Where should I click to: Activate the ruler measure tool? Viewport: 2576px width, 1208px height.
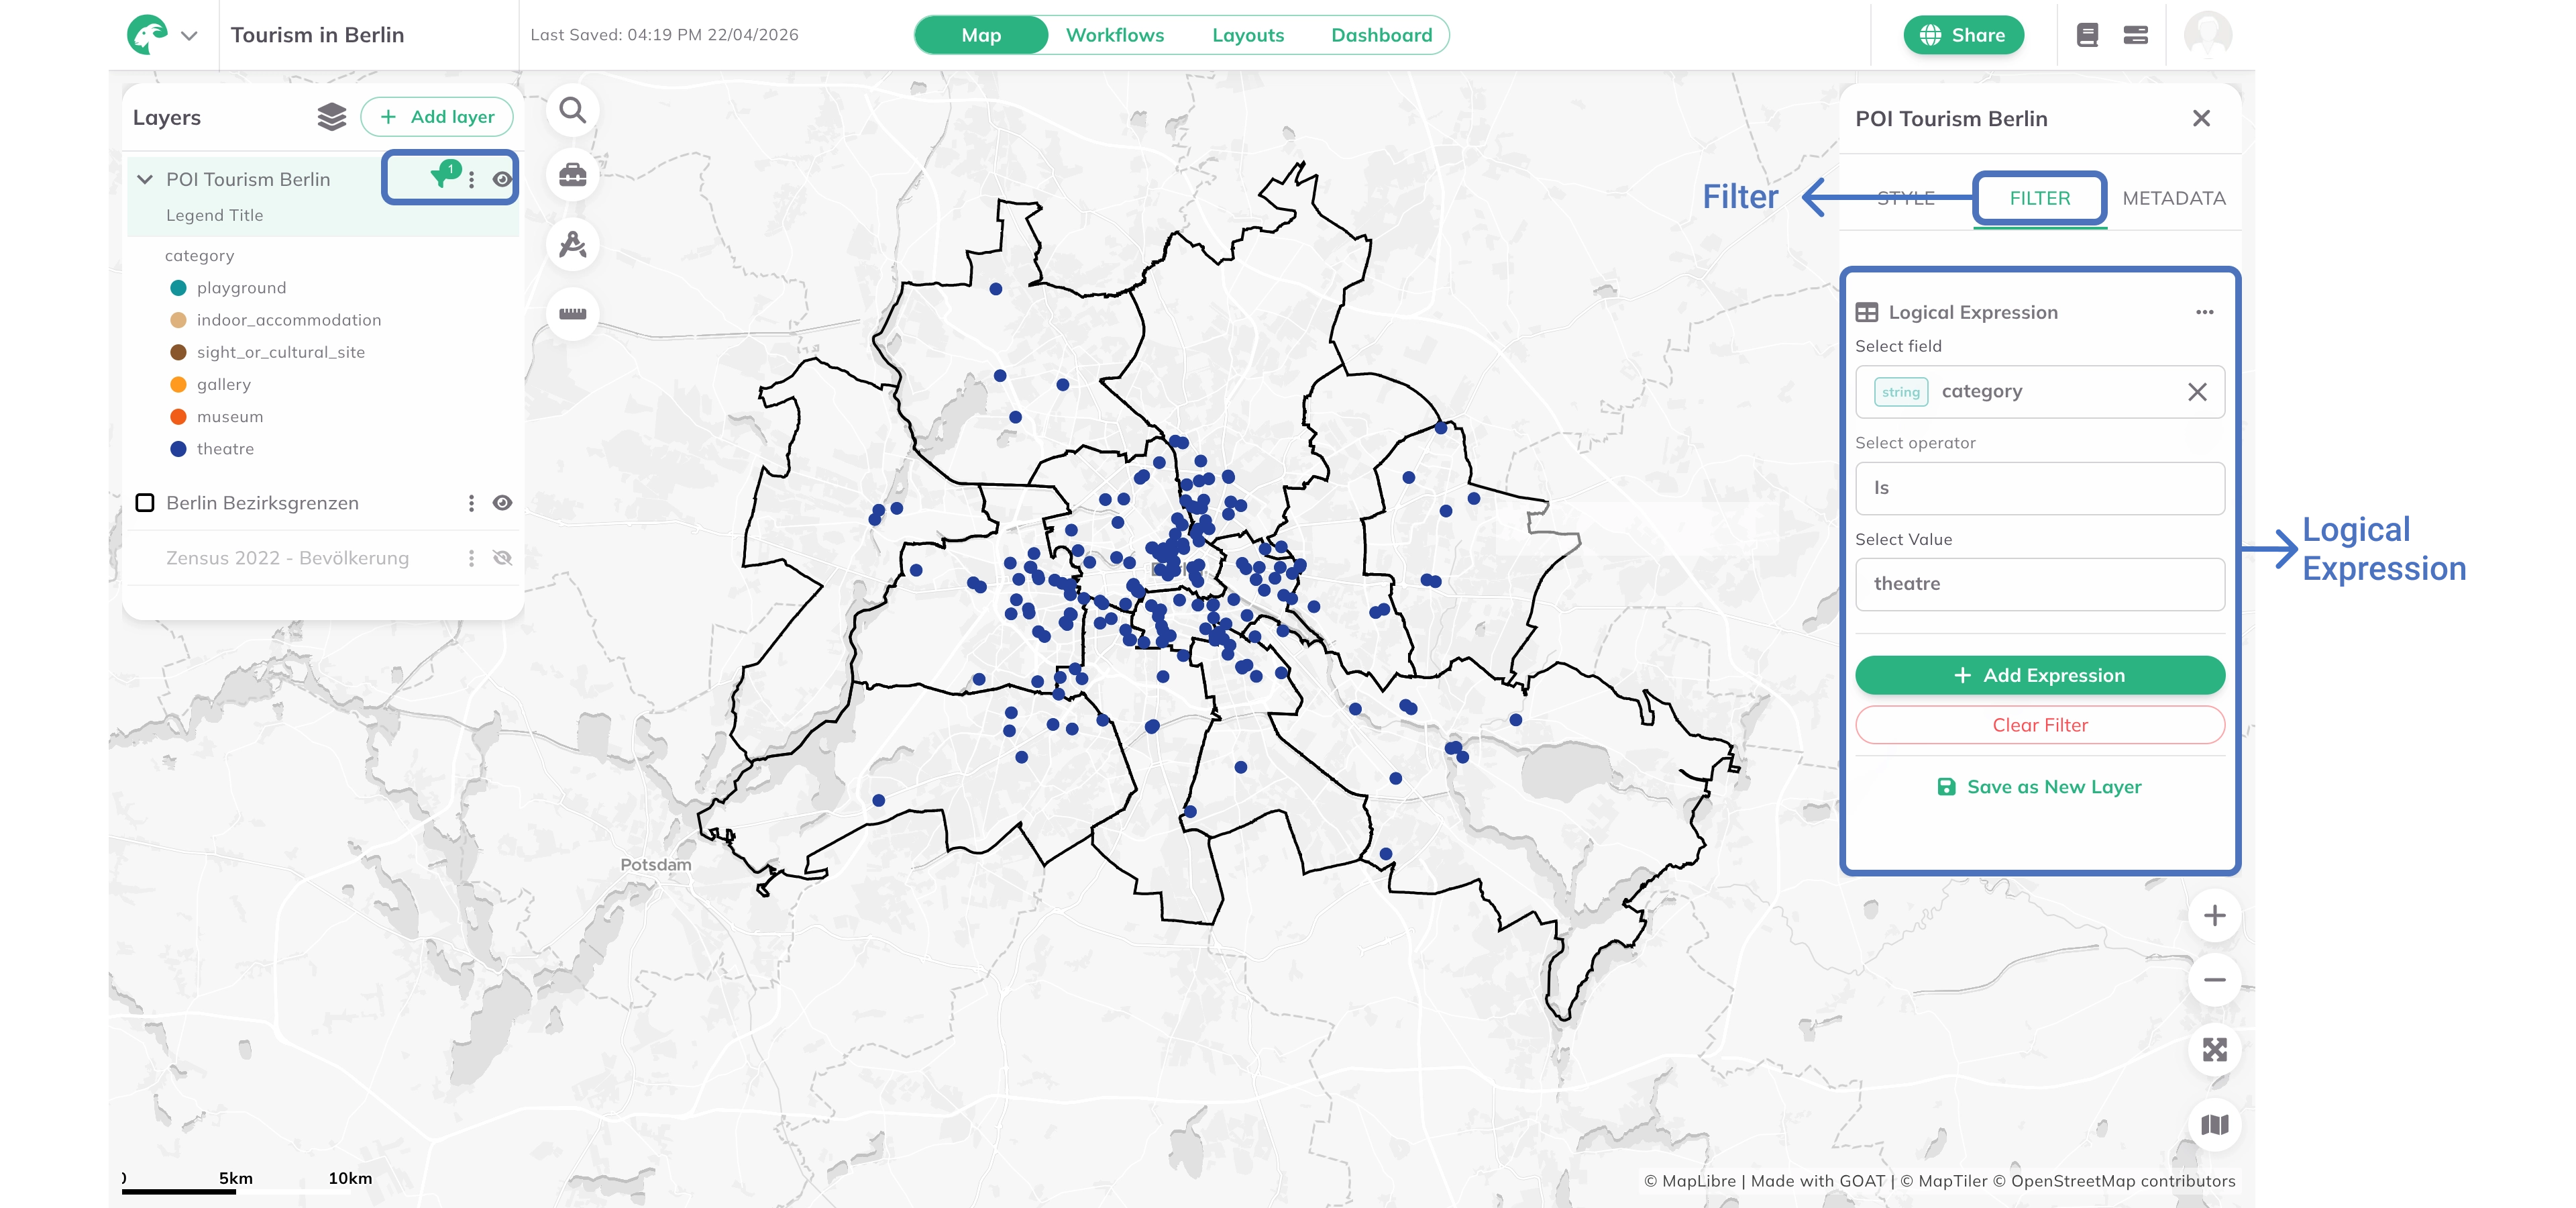click(x=572, y=313)
